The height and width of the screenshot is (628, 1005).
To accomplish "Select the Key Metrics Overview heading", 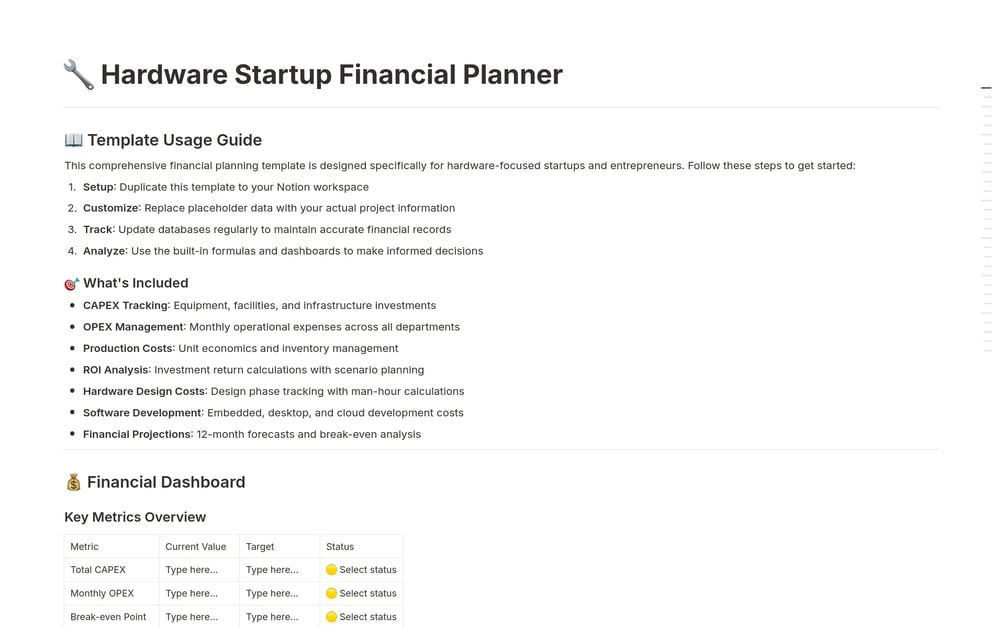I will coord(135,517).
